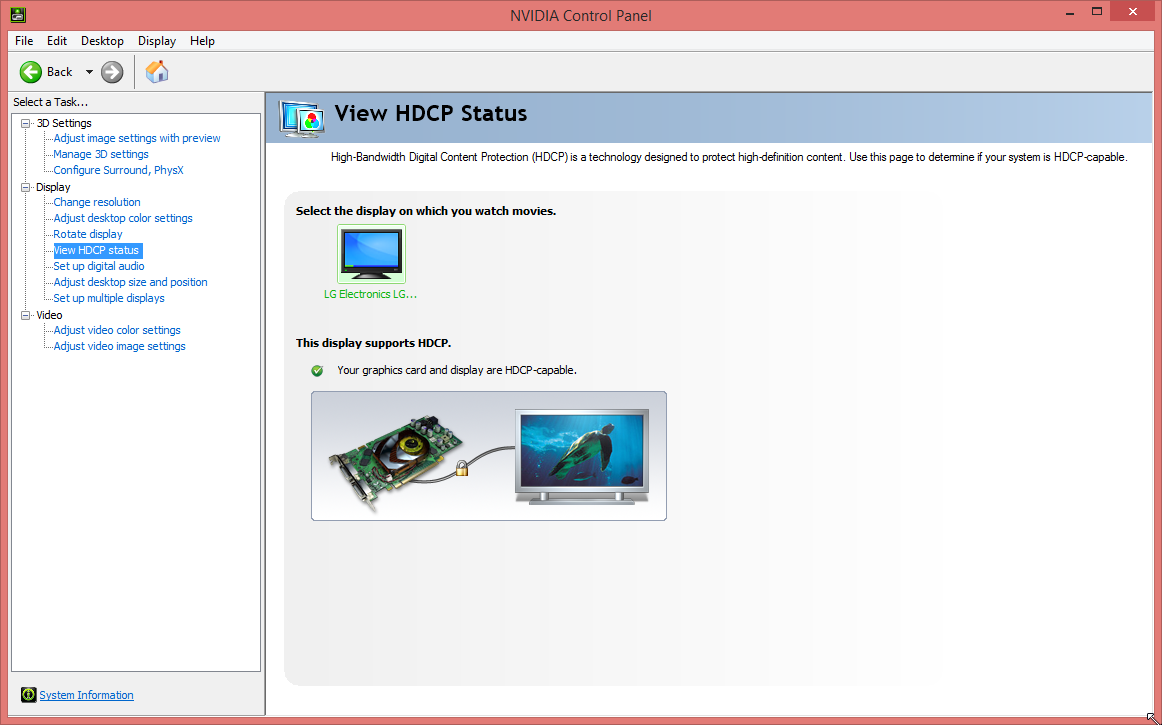Click the green Back arrow icon
1162x725 pixels.
(x=30, y=72)
